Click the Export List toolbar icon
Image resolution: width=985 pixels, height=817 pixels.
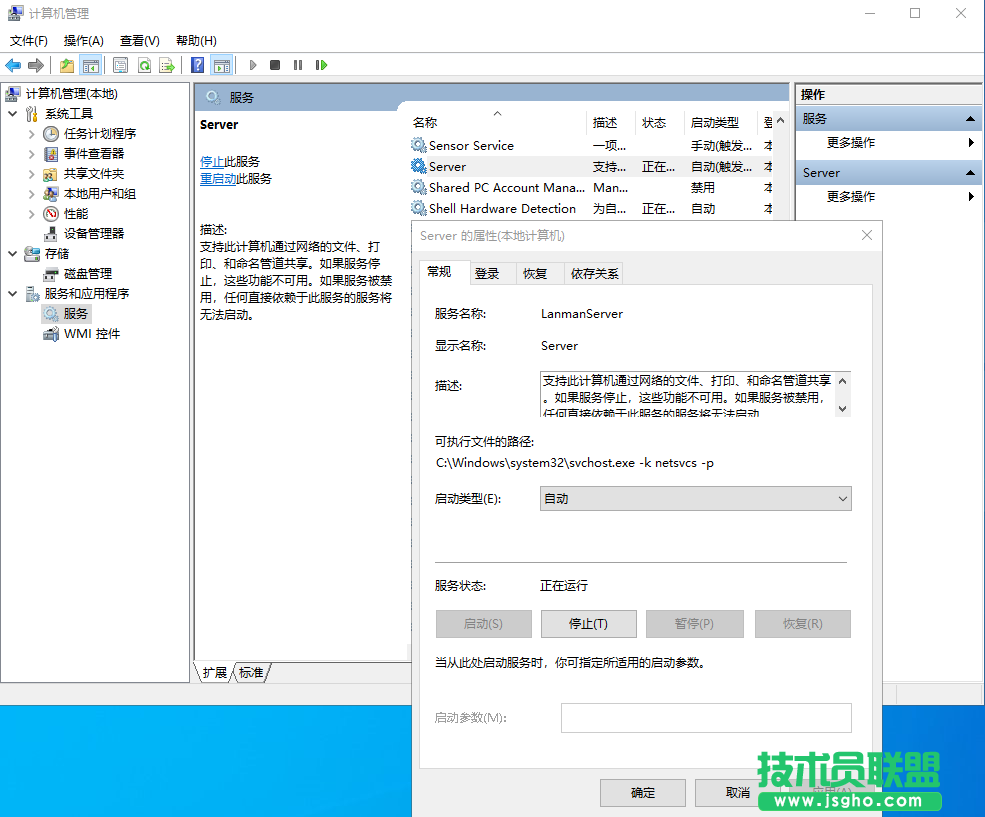(167, 65)
